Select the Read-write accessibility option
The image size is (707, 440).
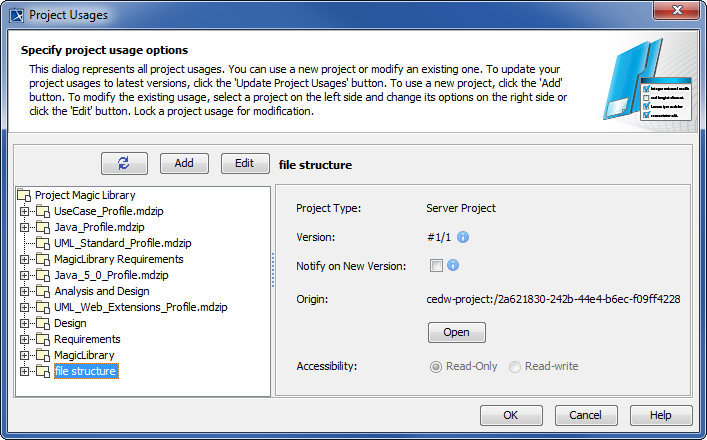tap(514, 366)
